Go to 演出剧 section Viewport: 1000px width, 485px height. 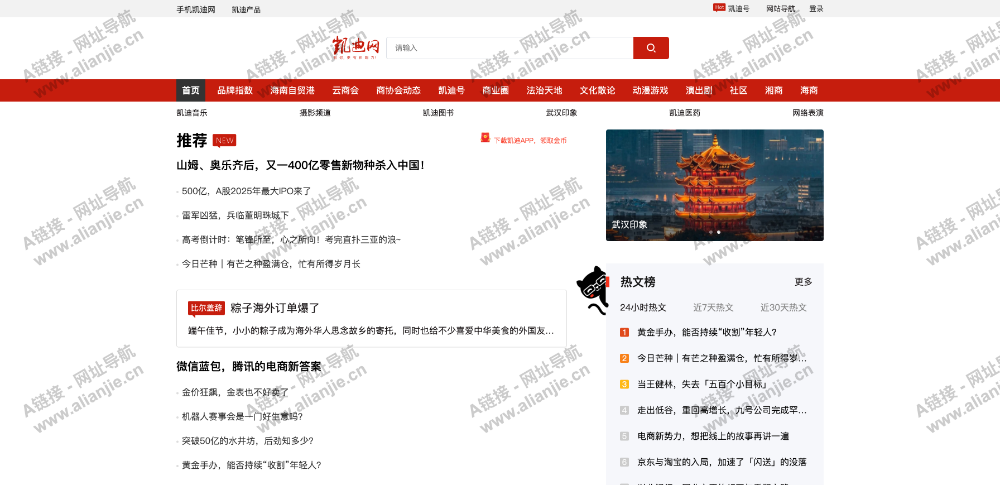pos(699,91)
